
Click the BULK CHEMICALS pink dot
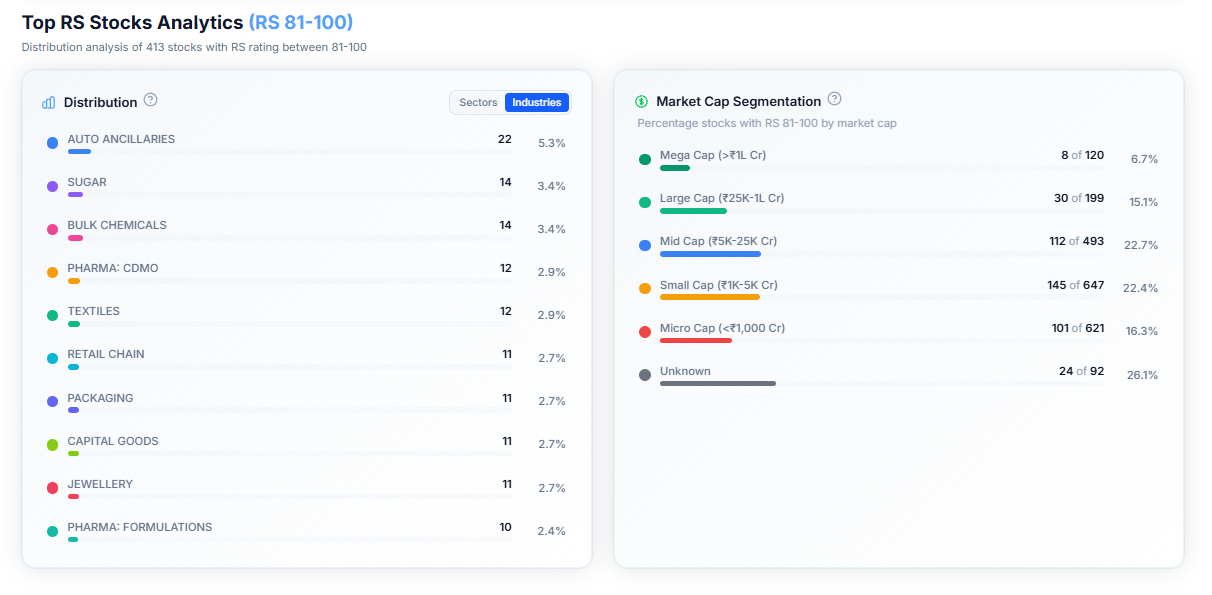(53, 229)
